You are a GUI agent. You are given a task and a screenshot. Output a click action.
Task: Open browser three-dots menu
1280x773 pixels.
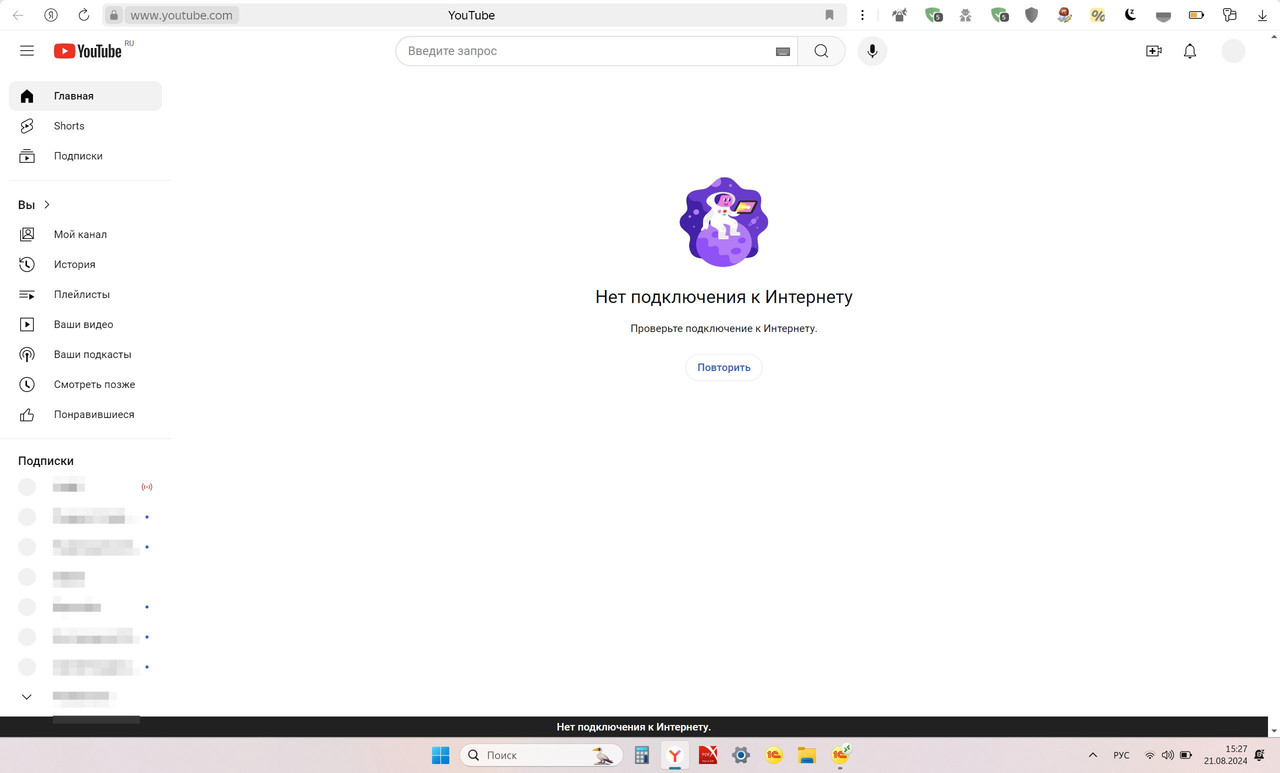(862, 15)
